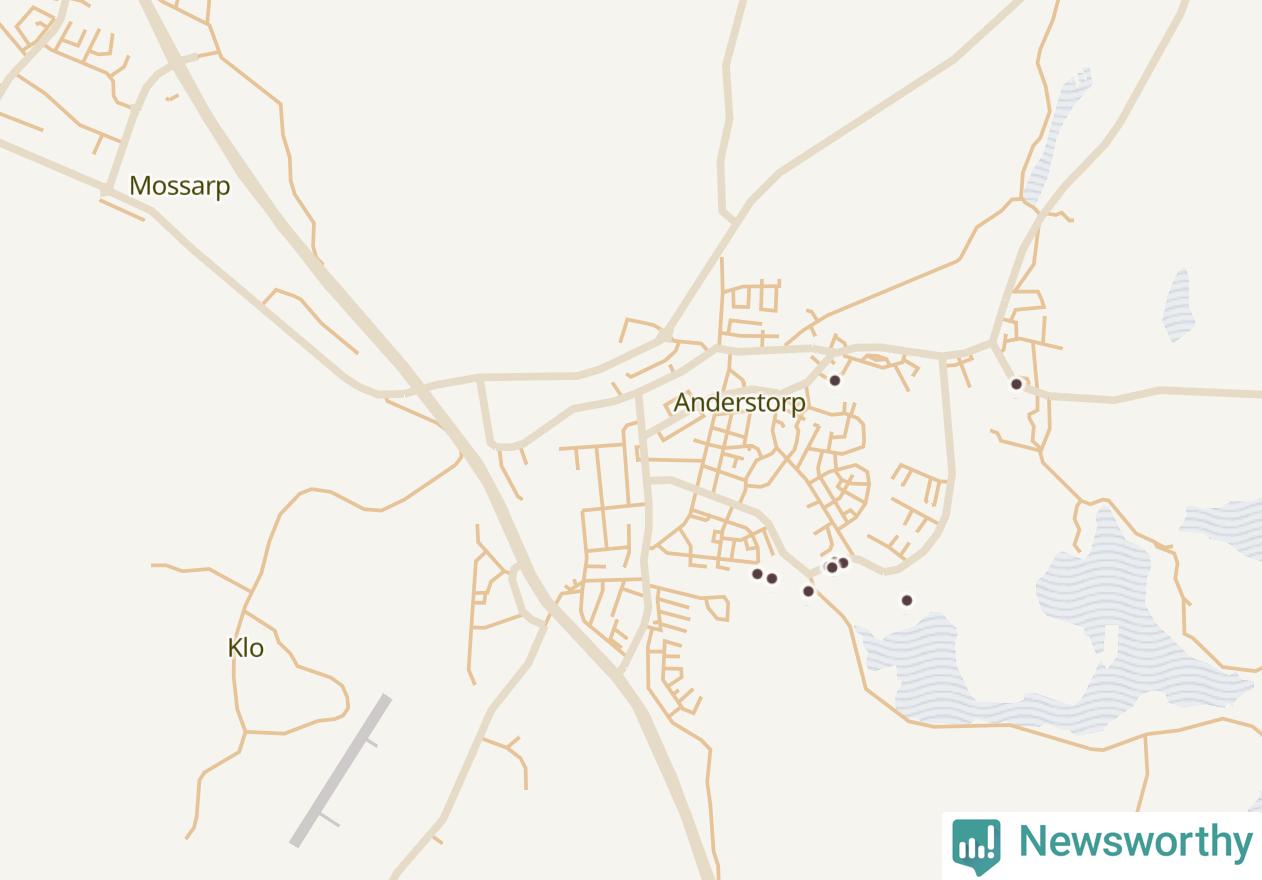Click the dot marker directly below Anderstorp label's right end
Viewport: 1262px width, 880px height.
click(835, 380)
